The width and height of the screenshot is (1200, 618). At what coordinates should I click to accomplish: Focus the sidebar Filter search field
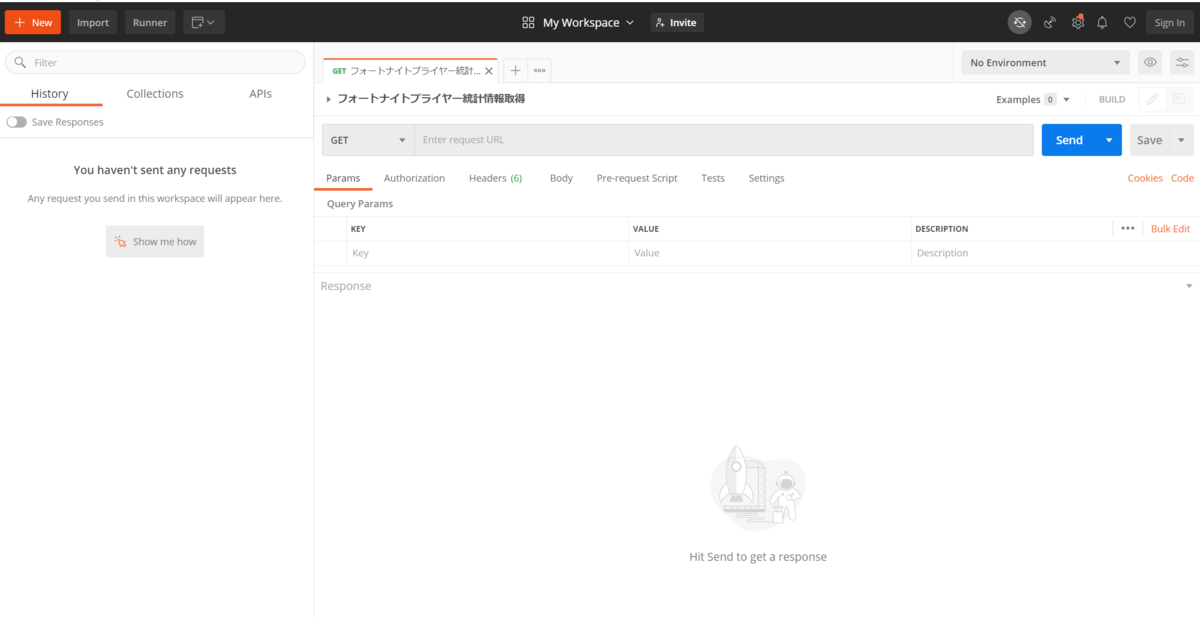tap(155, 62)
